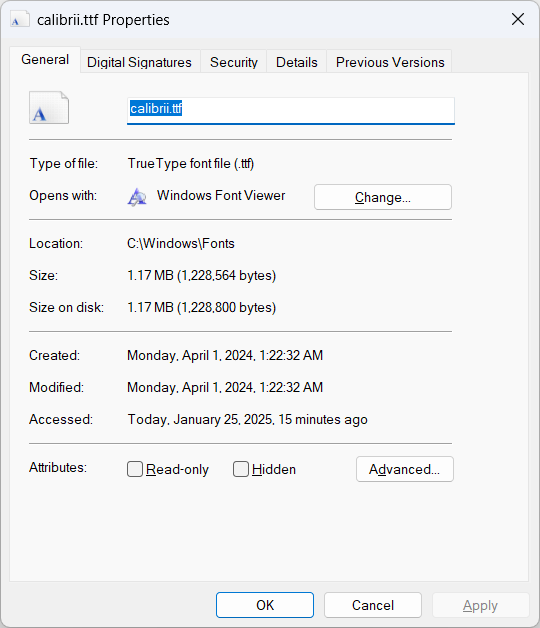
Task: Click the Windows Font Viewer text
Action: (x=221, y=195)
